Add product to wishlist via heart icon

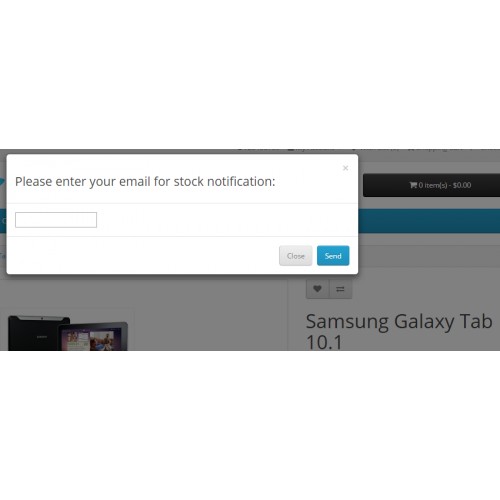click(317, 289)
